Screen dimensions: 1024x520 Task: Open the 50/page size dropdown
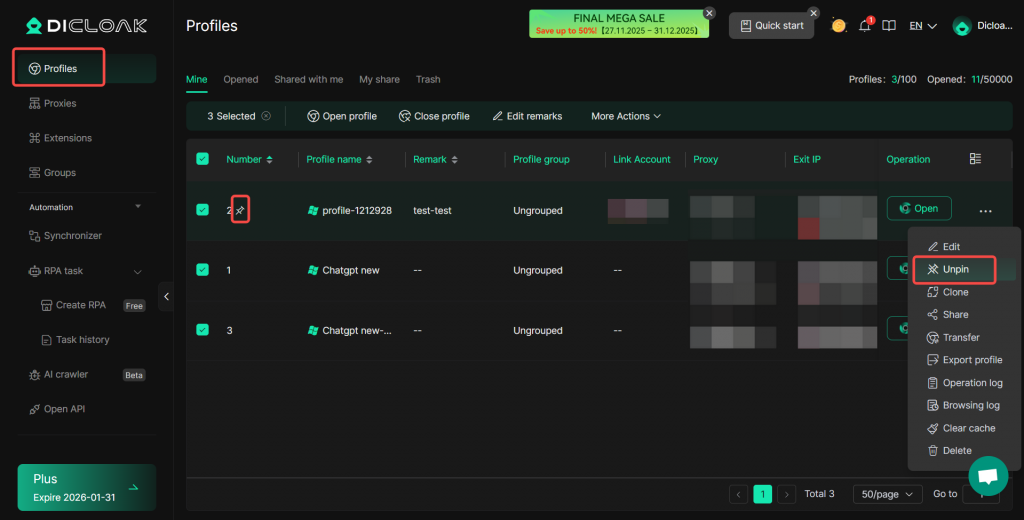tap(888, 494)
